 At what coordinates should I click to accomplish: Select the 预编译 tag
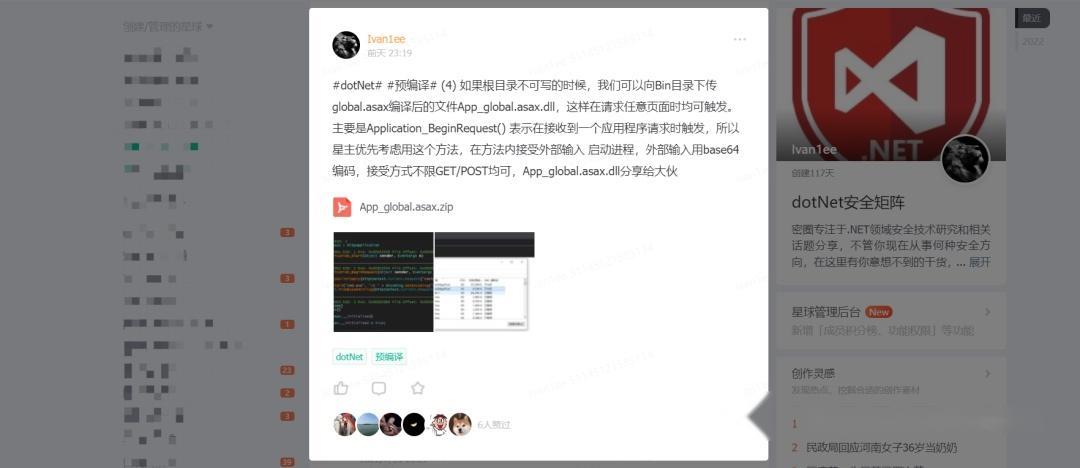(x=389, y=357)
